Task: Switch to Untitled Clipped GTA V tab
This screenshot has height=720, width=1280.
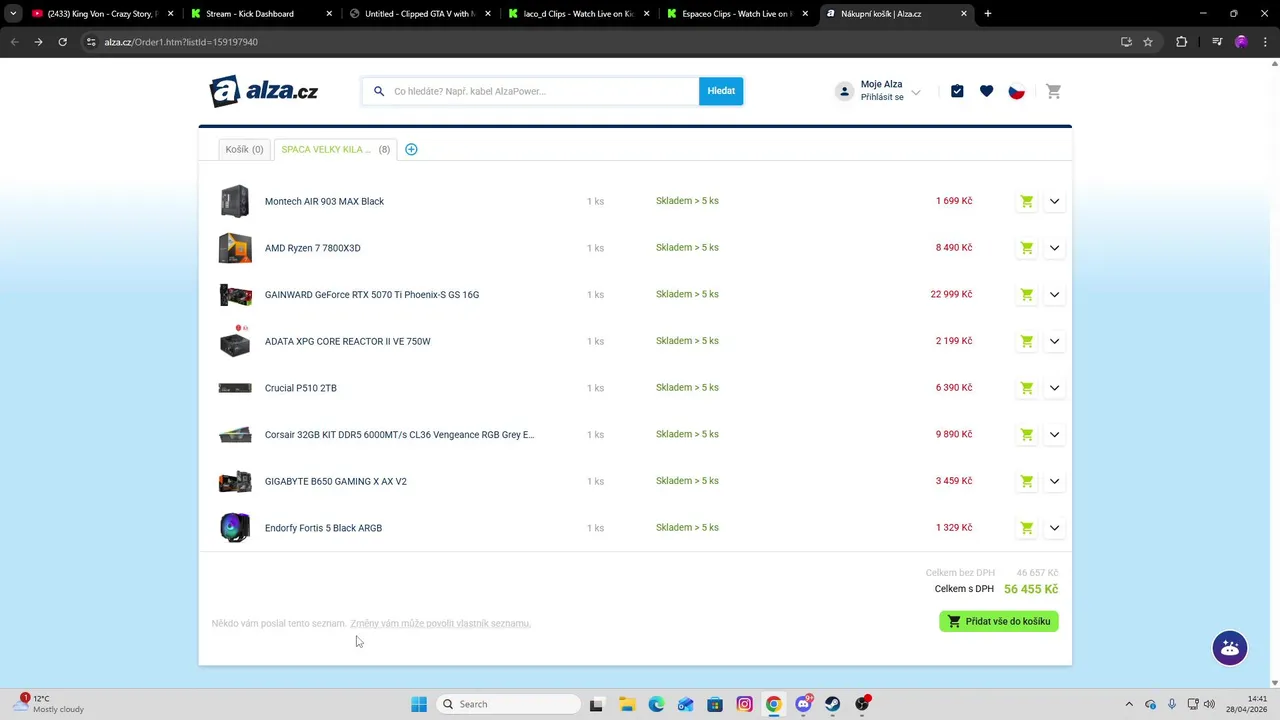Action: click(x=421, y=14)
